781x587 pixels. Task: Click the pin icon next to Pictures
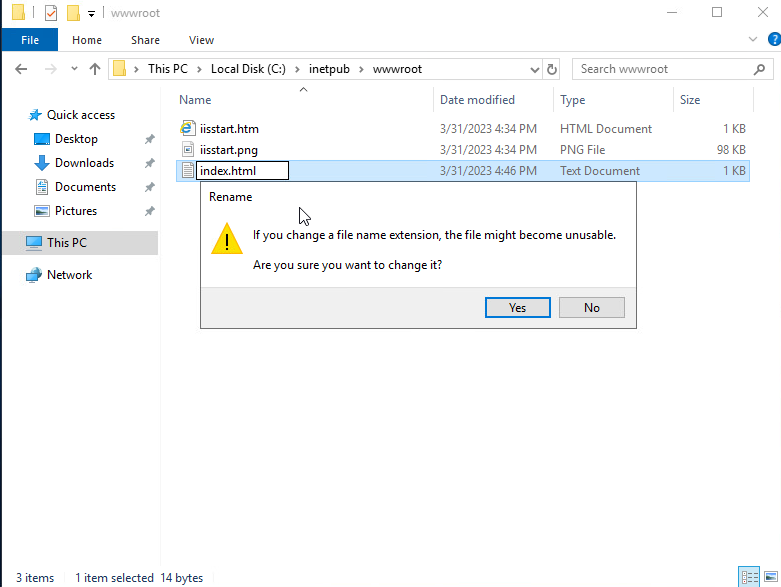pos(149,211)
